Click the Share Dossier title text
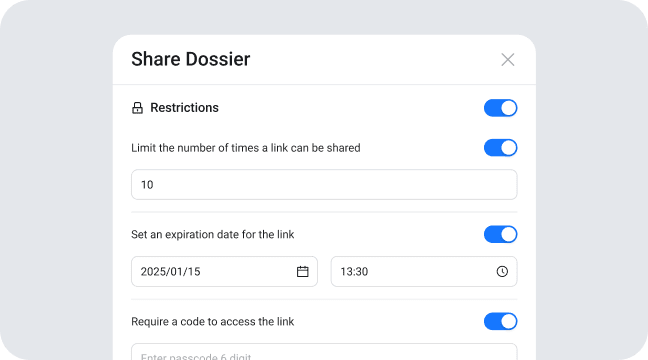This screenshot has height=360, width=648. pos(191,59)
